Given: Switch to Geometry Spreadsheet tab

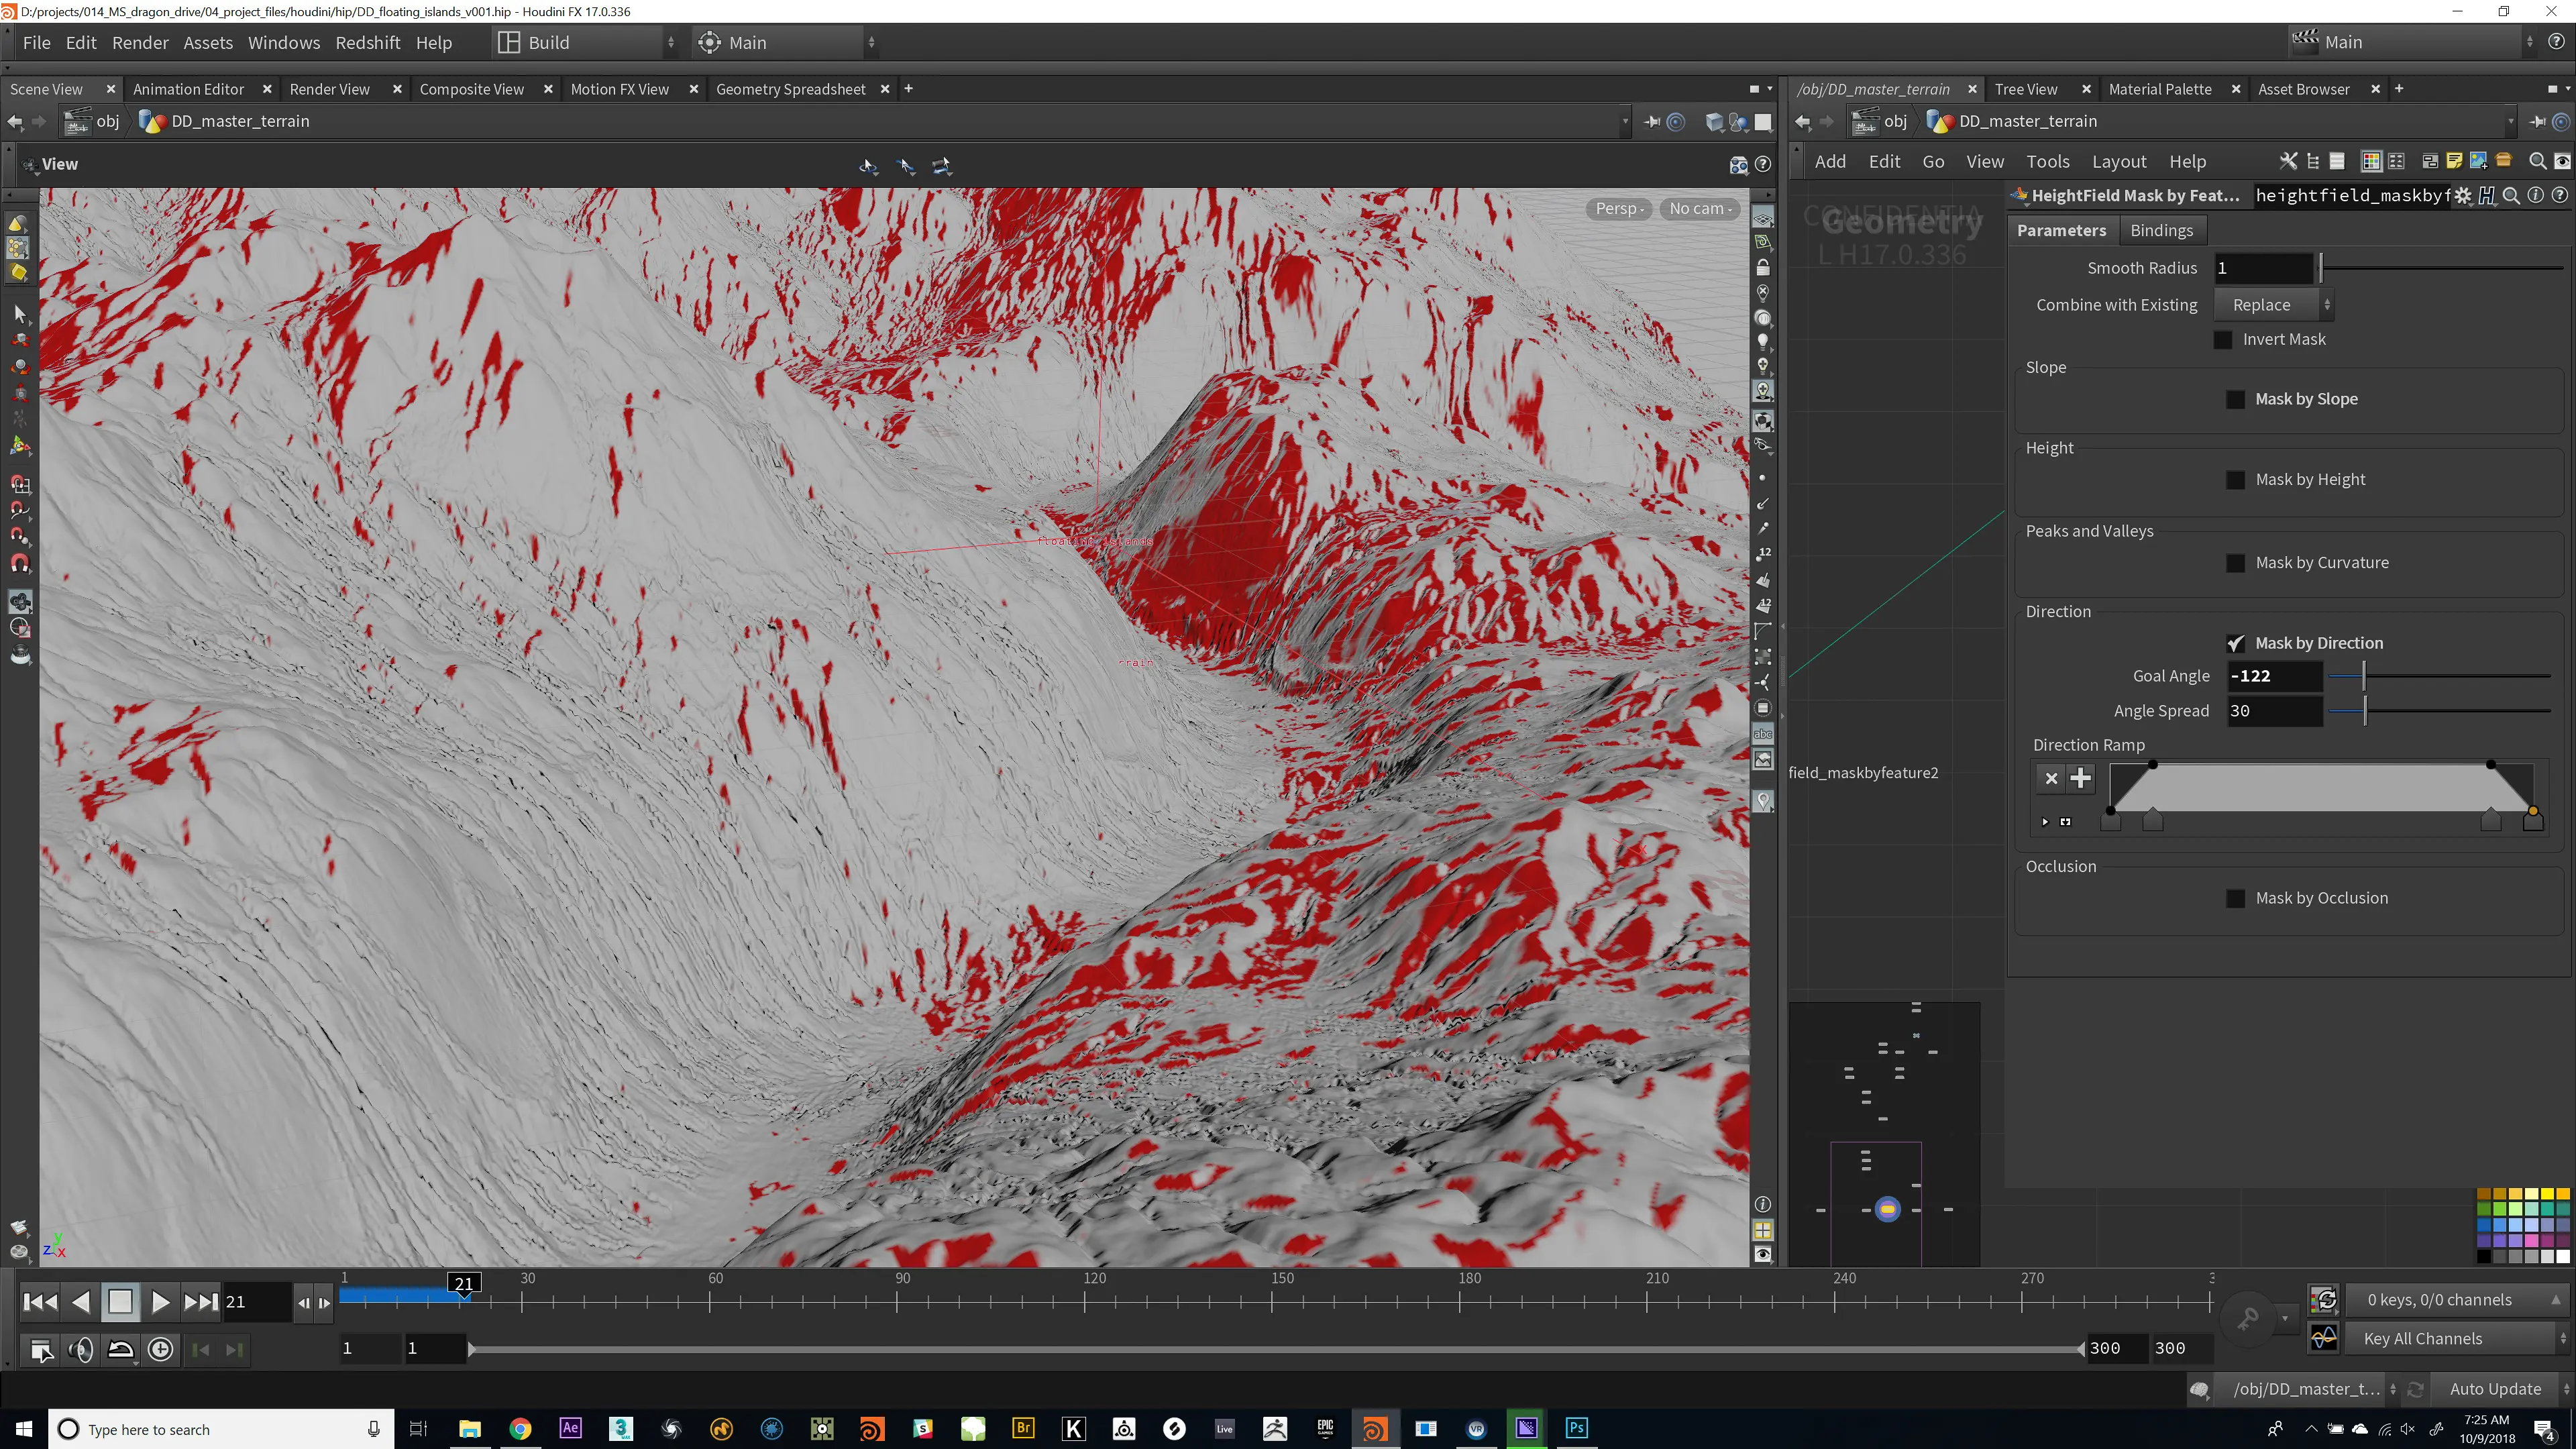Looking at the screenshot, I should pyautogui.click(x=790, y=89).
